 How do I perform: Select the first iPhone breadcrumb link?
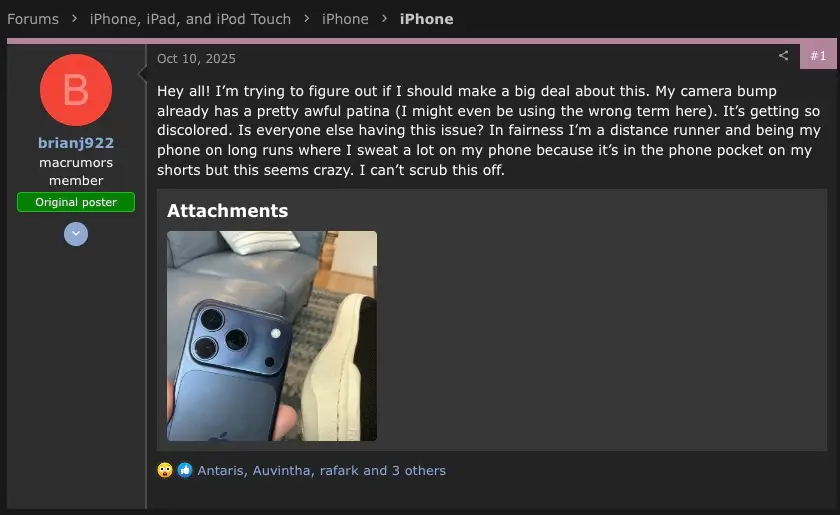point(345,19)
